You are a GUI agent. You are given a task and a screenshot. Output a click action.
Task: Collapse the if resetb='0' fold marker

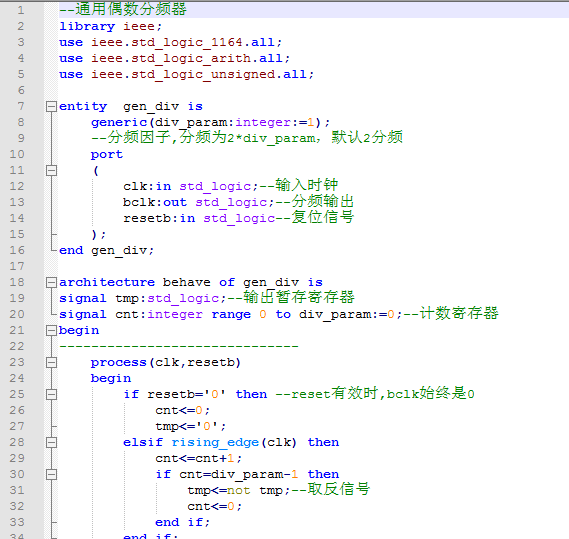pos(52,394)
